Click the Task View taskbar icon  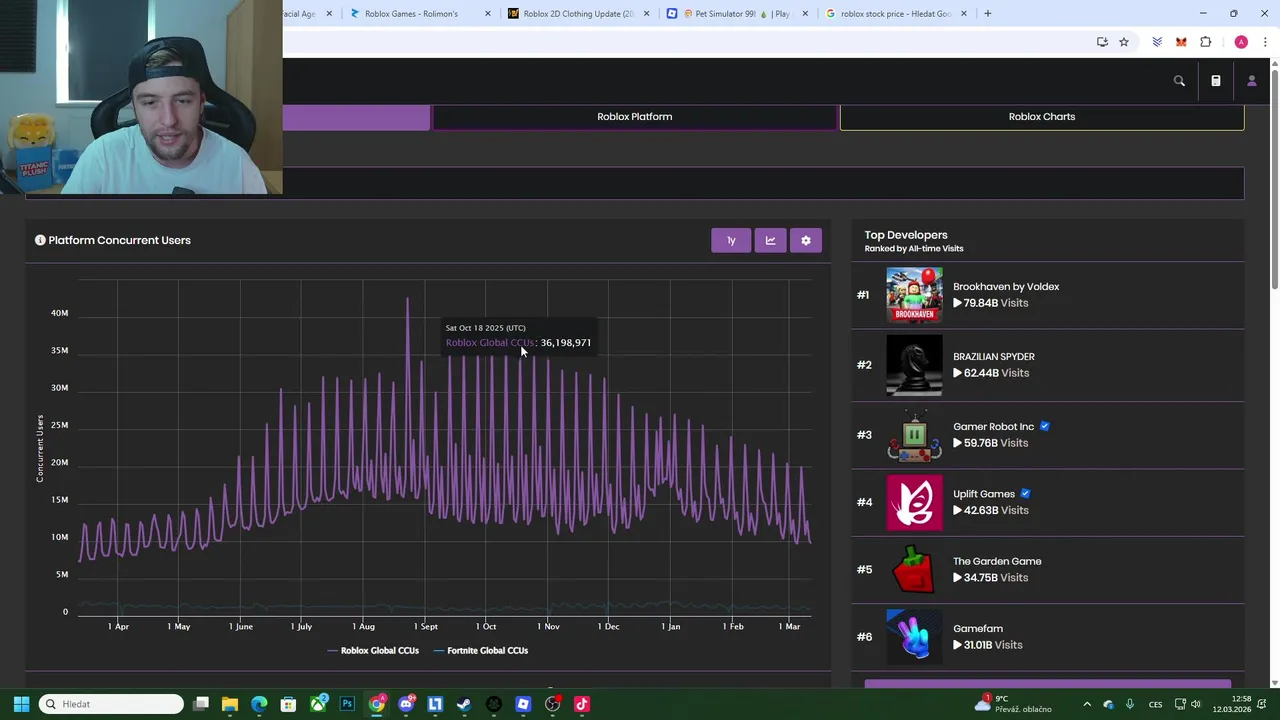(x=201, y=704)
